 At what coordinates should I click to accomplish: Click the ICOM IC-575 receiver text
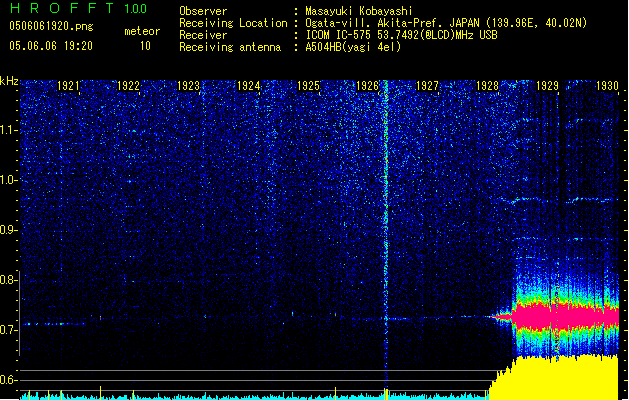(401, 35)
